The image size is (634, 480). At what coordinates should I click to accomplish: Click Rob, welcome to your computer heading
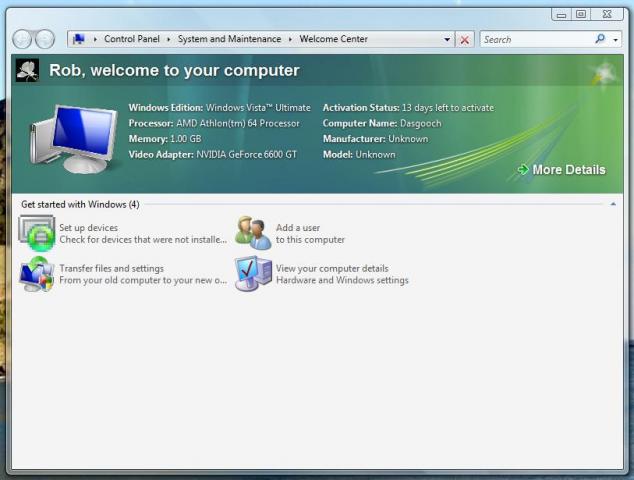pos(174,70)
